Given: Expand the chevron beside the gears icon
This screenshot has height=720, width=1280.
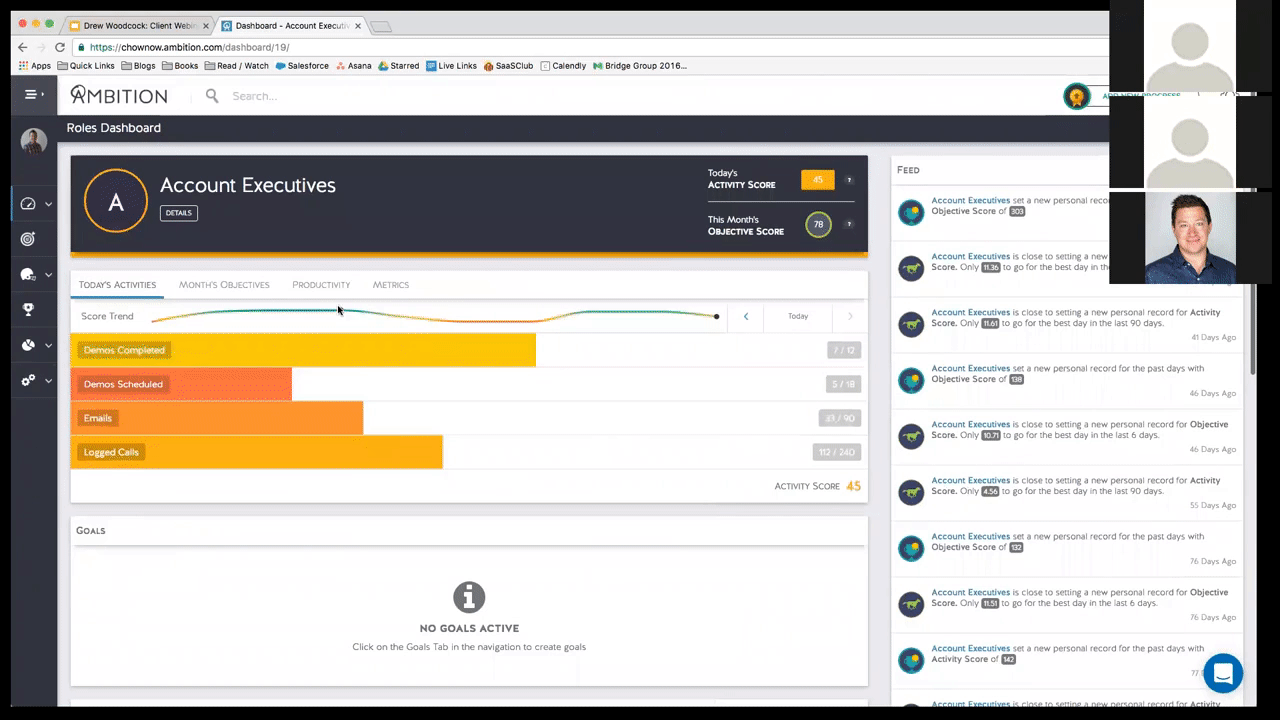Looking at the screenshot, I should tap(47, 380).
